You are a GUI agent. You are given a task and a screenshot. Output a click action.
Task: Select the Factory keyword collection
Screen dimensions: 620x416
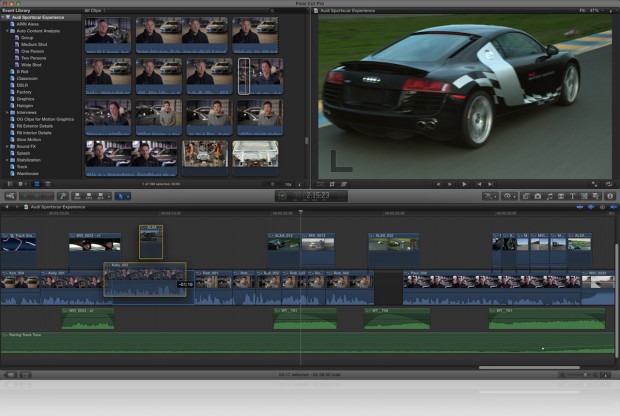[24, 92]
